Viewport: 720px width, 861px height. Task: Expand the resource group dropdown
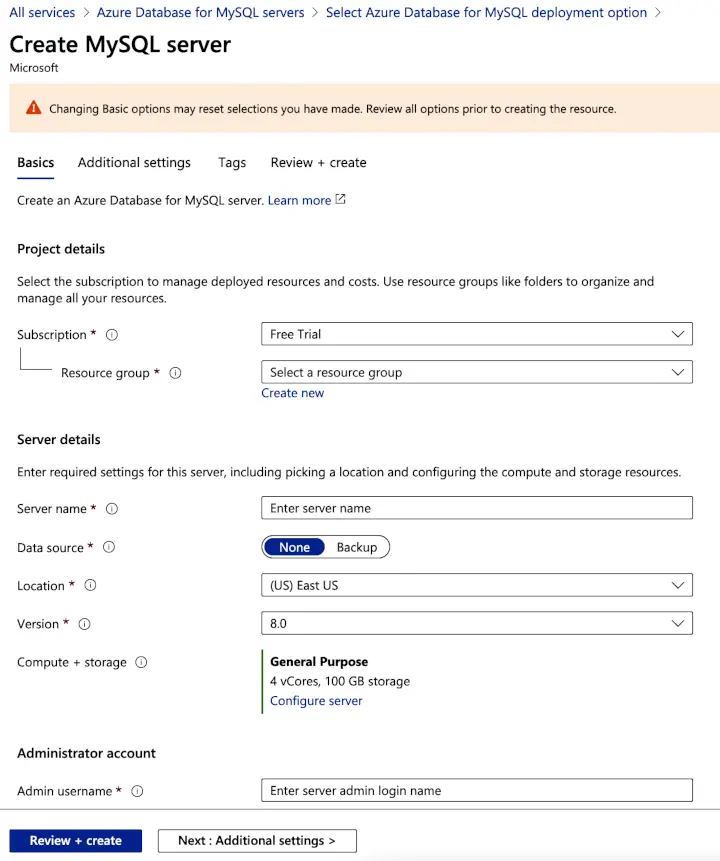(x=476, y=372)
